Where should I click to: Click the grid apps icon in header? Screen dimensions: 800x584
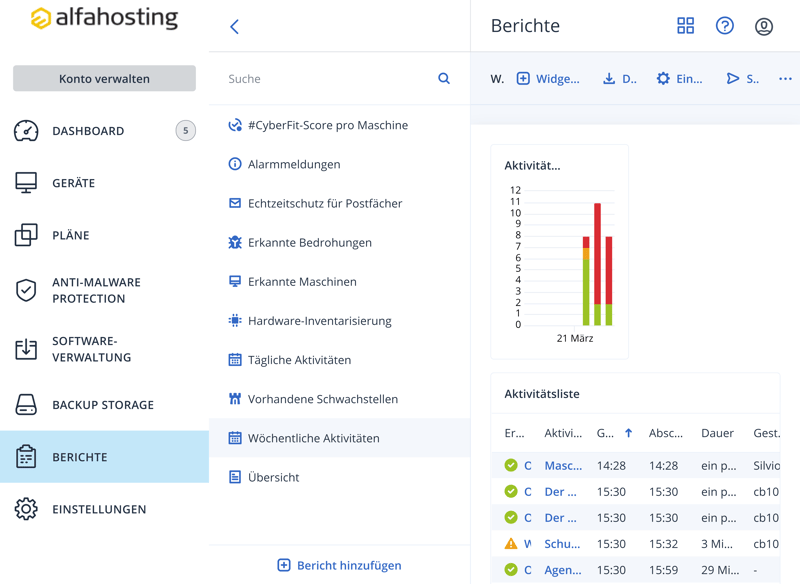click(685, 26)
